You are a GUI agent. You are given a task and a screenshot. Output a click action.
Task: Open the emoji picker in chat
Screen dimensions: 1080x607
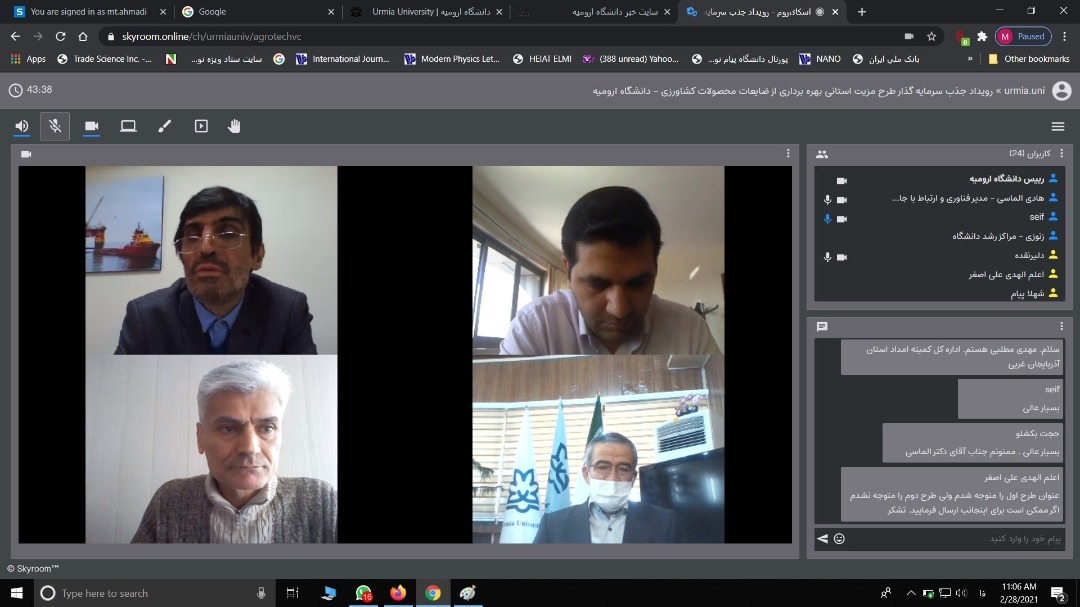click(839, 539)
